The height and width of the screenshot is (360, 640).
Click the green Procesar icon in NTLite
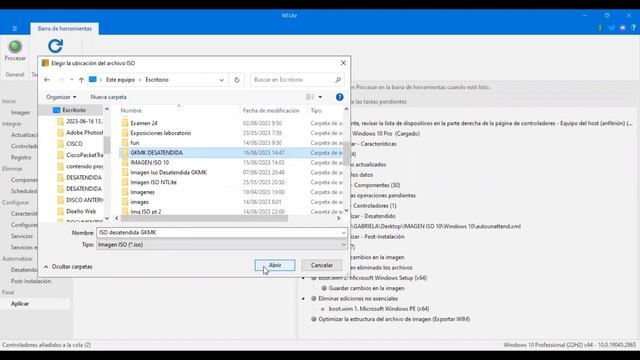pyautogui.click(x=15, y=47)
